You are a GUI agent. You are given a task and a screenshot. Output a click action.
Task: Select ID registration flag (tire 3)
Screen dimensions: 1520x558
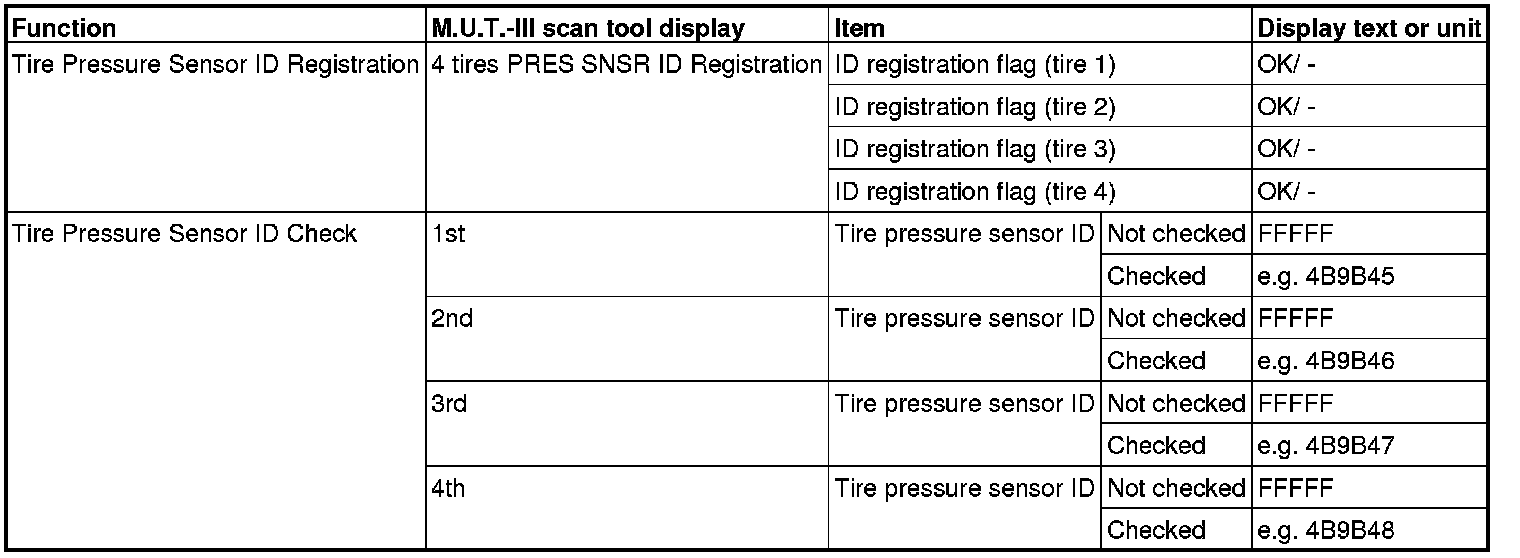(974, 150)
